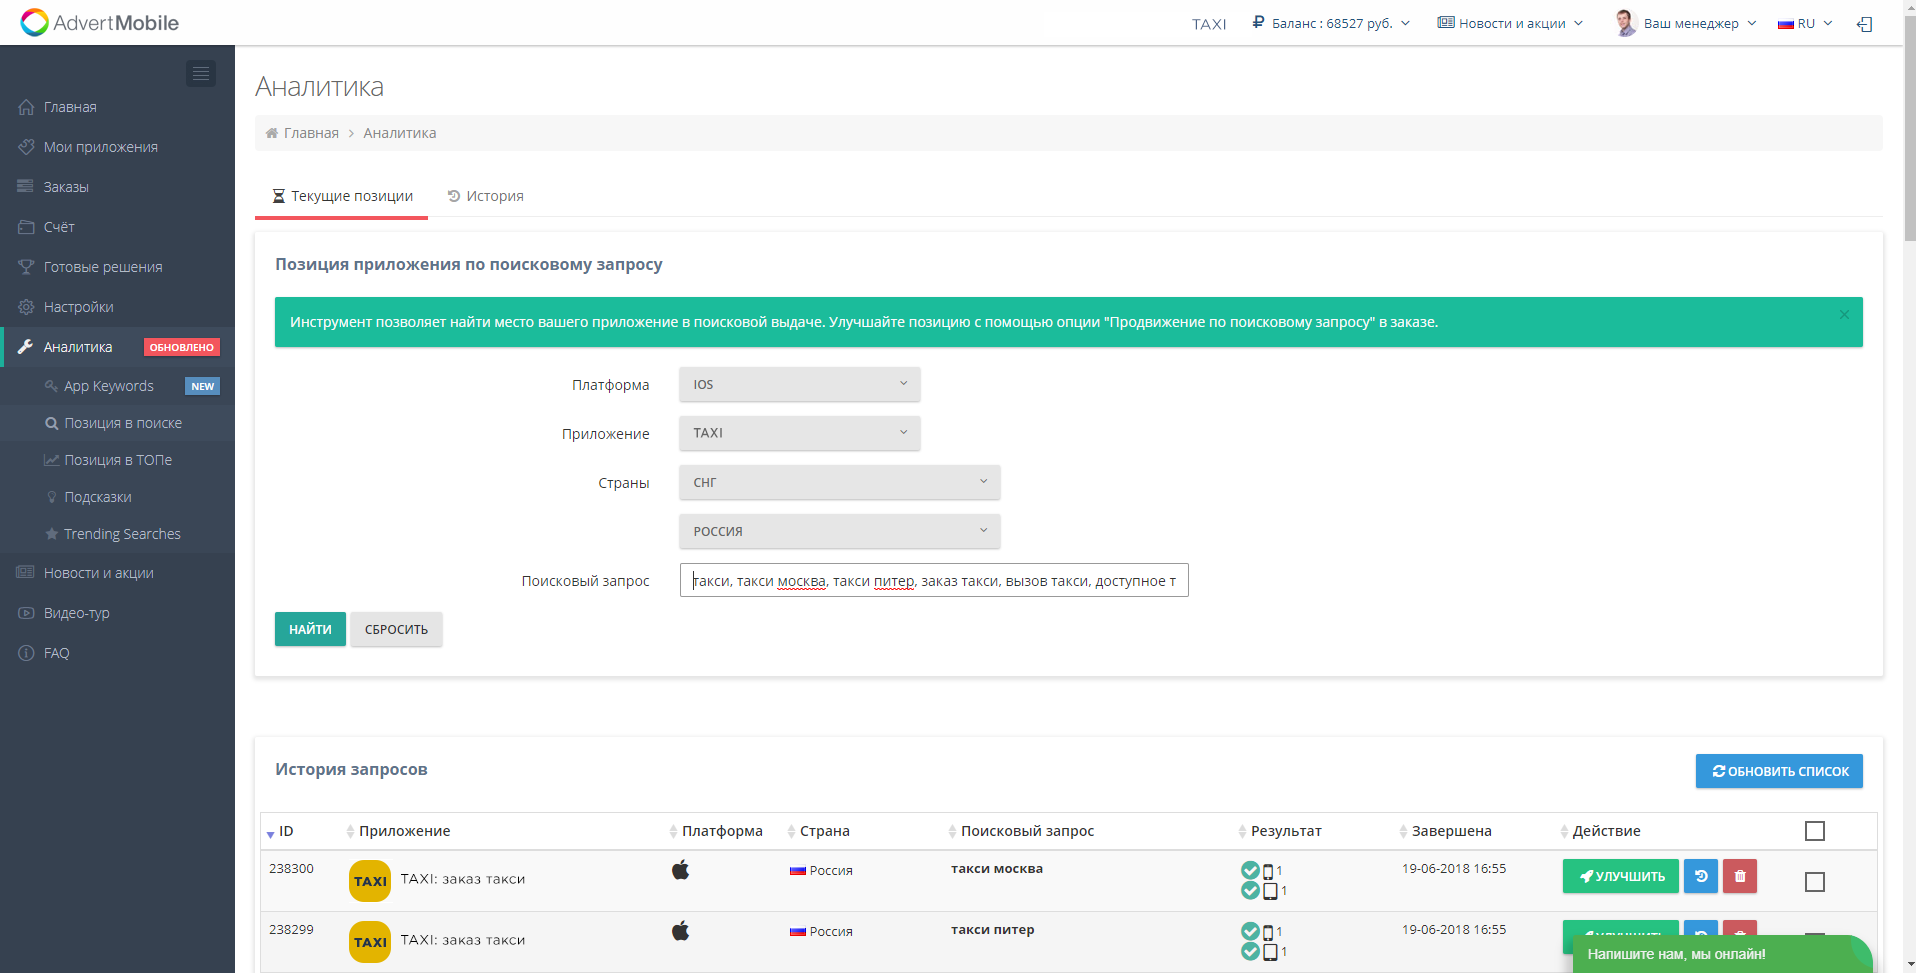Delete request 238300 with trash icon
The width and height of the screenshot is (1916, 973).
coord(1740,876)
